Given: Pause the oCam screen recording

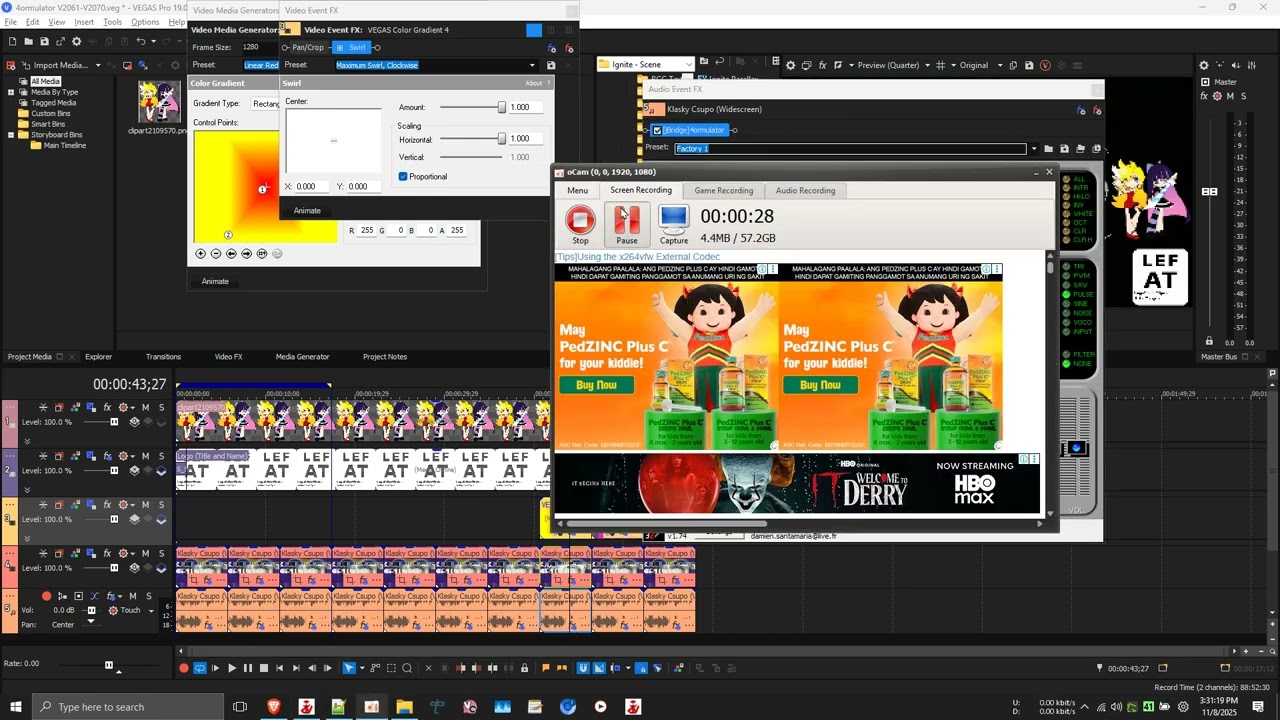Looking at the screenshot, I should [627, 224].
